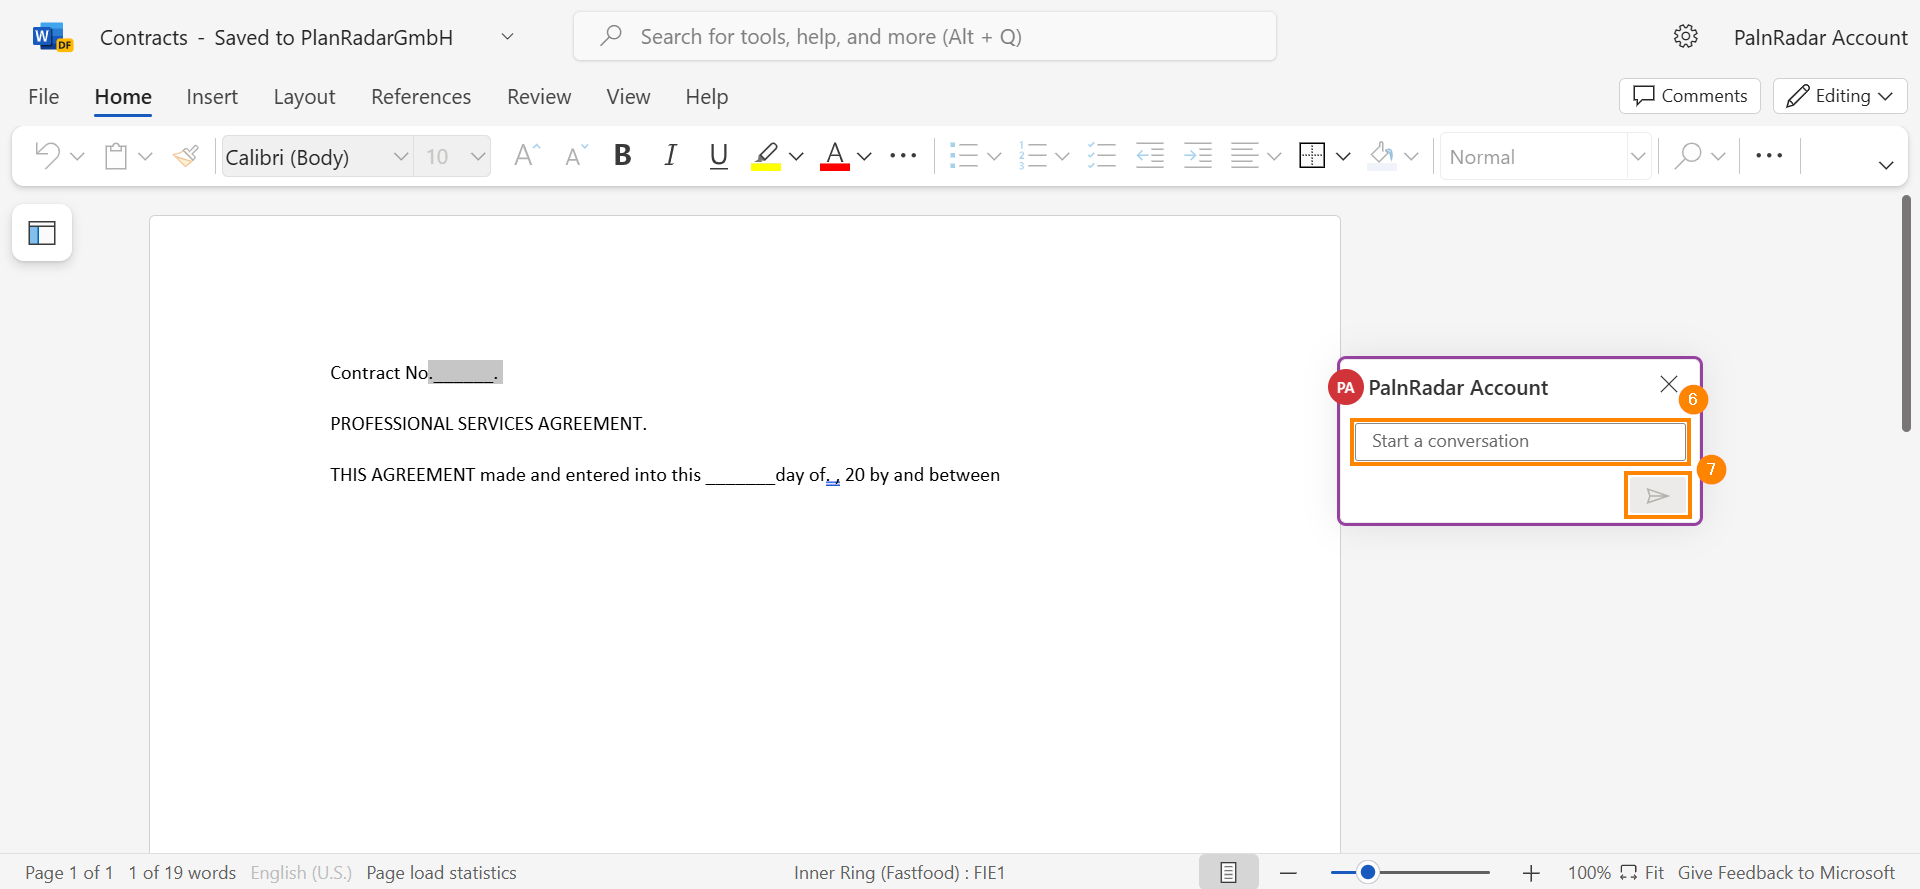
Task: Expand the Calibri (Body) font dropdown
Action: pos(400,157)
